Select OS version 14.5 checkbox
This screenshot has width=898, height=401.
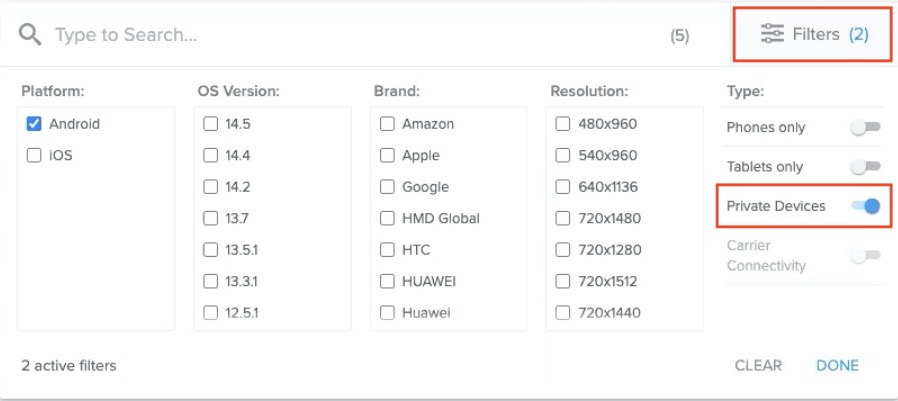(x=210, y=124)
